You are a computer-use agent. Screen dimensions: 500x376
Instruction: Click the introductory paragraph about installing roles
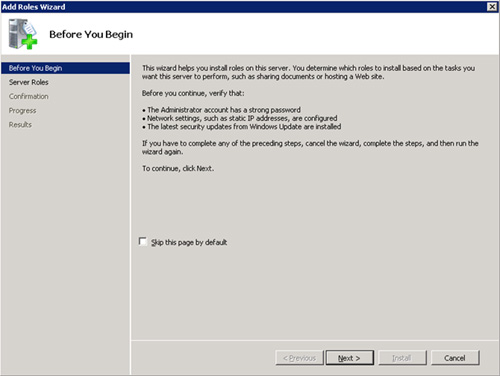pos(308,72)
